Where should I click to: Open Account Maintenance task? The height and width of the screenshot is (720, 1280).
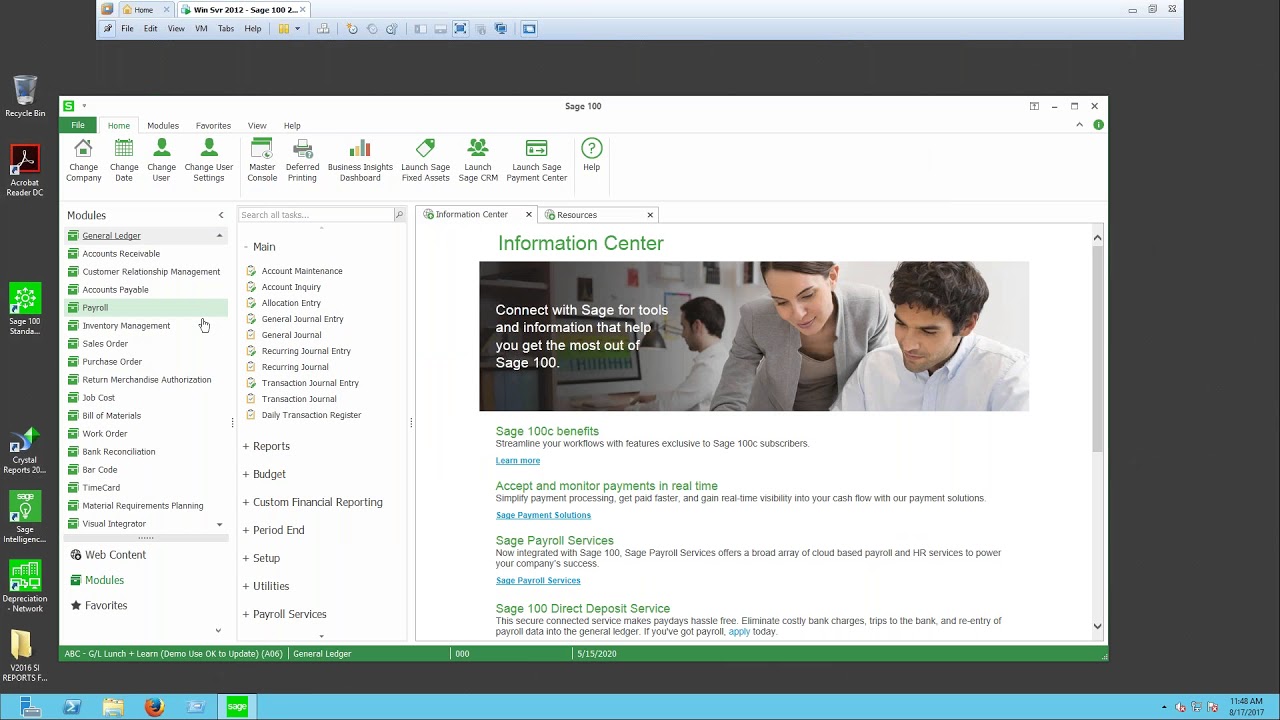302,271
